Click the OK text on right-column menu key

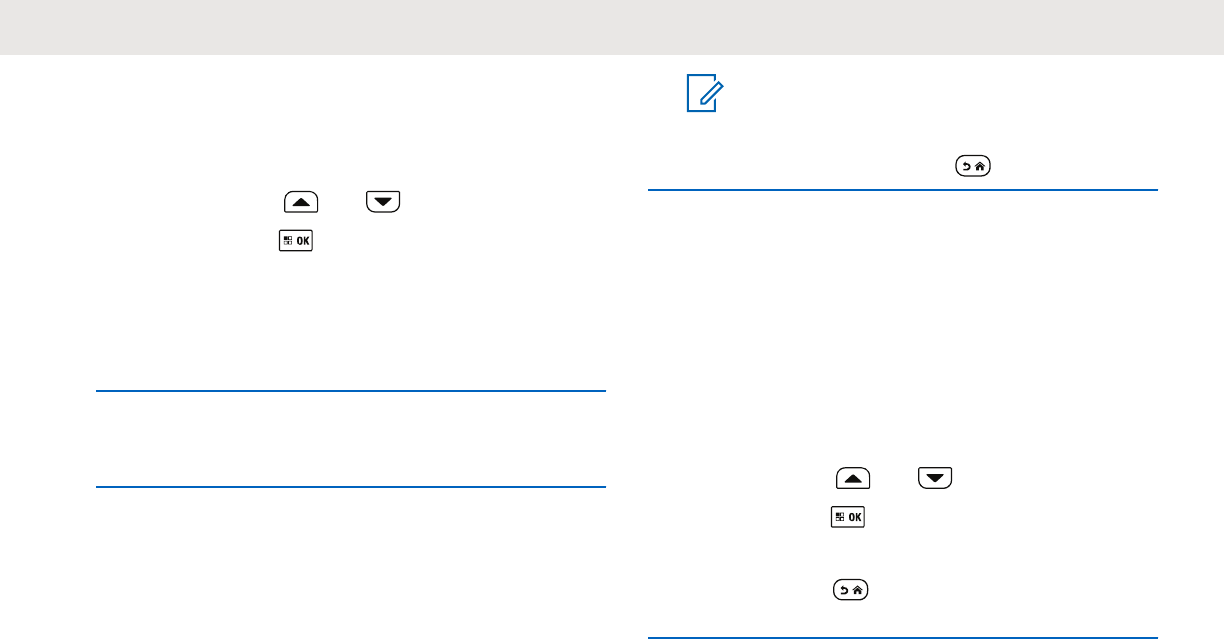855,518
